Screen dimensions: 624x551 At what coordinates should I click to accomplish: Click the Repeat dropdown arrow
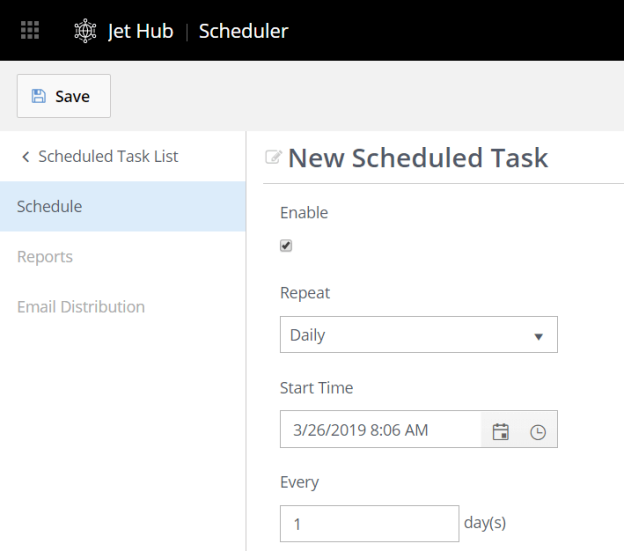[x=538, y=336]
